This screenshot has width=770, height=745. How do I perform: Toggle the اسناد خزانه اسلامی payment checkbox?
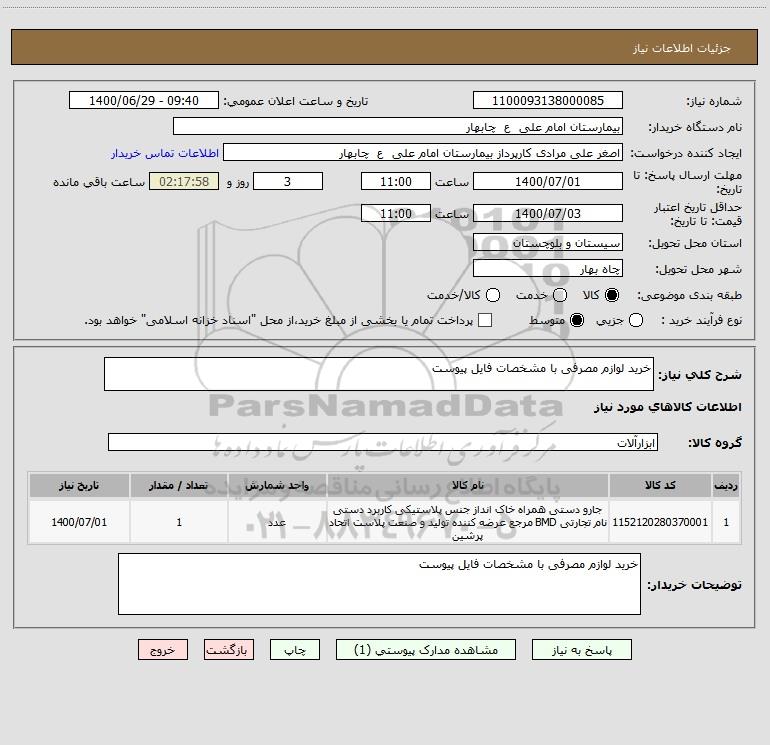(485, 320)
